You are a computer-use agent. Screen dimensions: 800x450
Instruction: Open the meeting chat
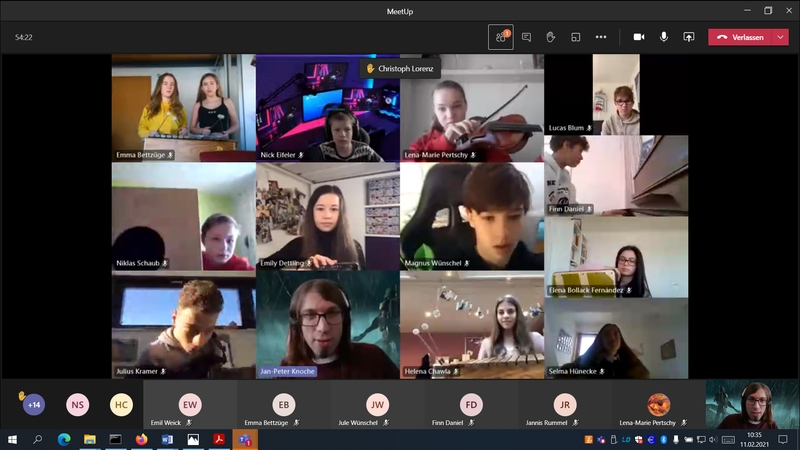click(x=526, y=37)
